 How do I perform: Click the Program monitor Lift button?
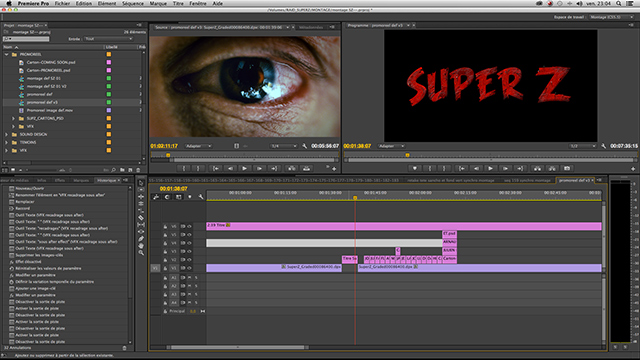pos(537,168)
